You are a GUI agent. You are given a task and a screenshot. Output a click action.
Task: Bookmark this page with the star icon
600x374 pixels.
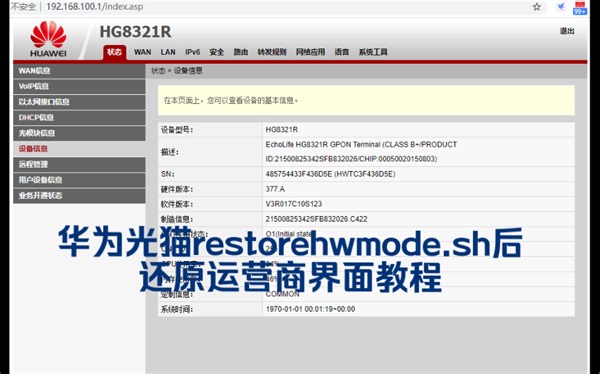(x=537, y=7)
